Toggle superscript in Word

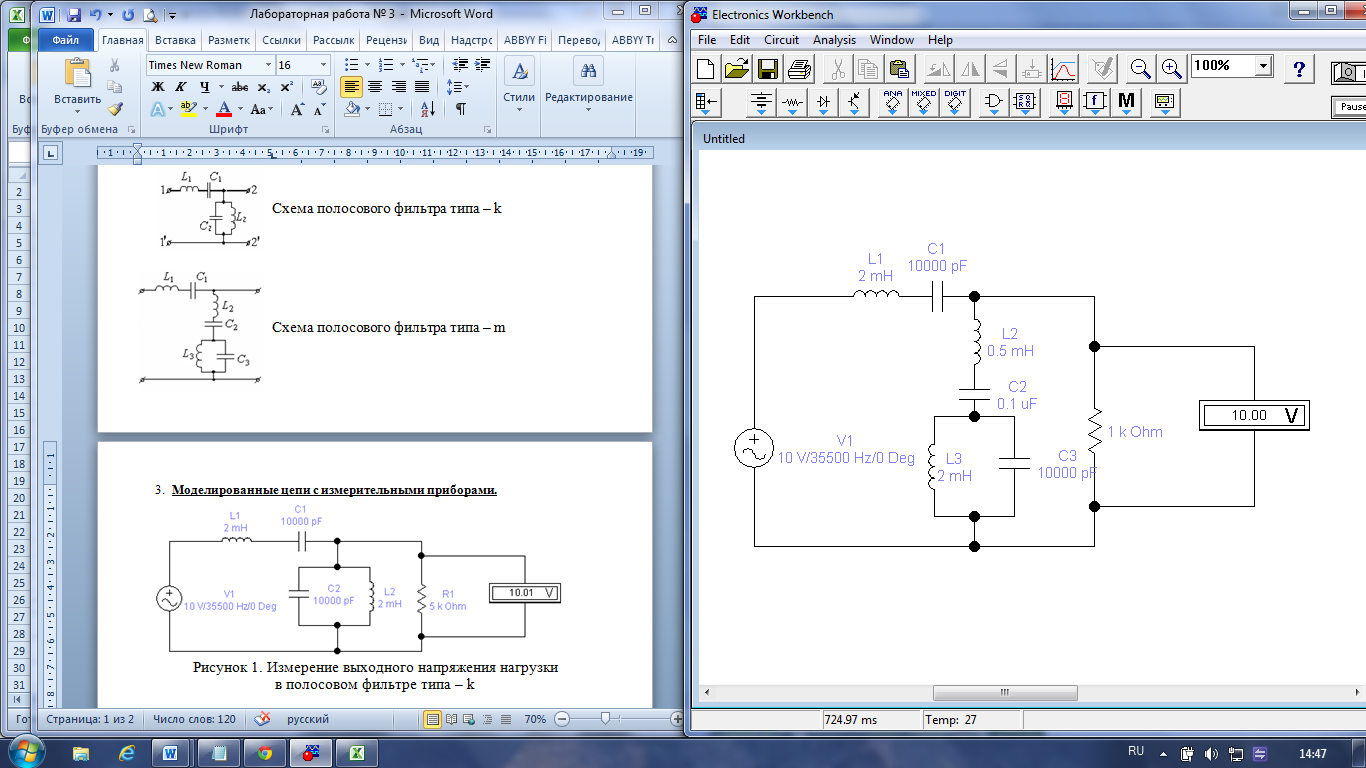tap(287, 87)
